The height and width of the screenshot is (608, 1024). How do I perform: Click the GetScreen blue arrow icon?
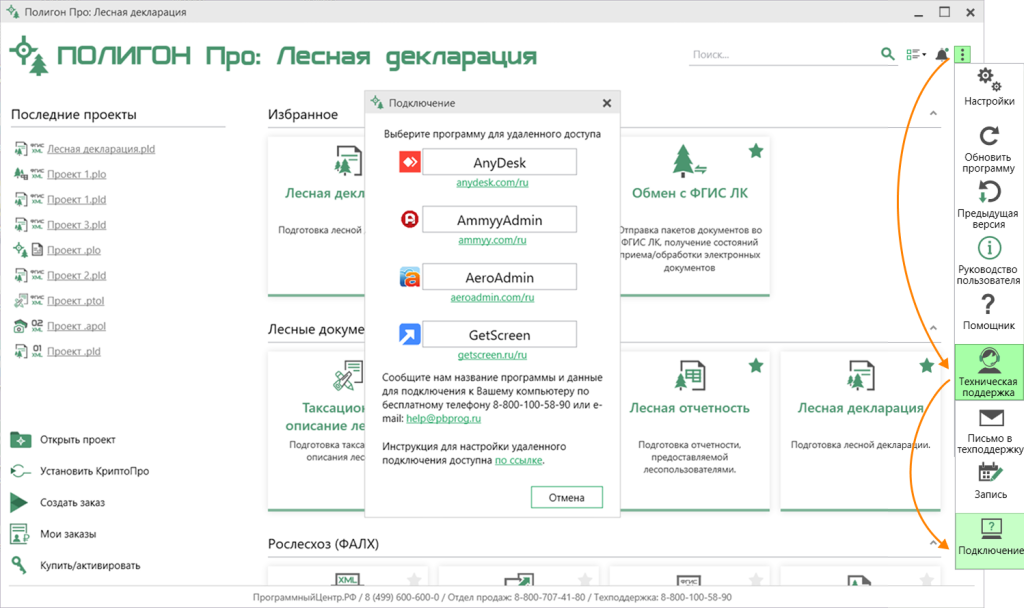(x=409, y=335)
